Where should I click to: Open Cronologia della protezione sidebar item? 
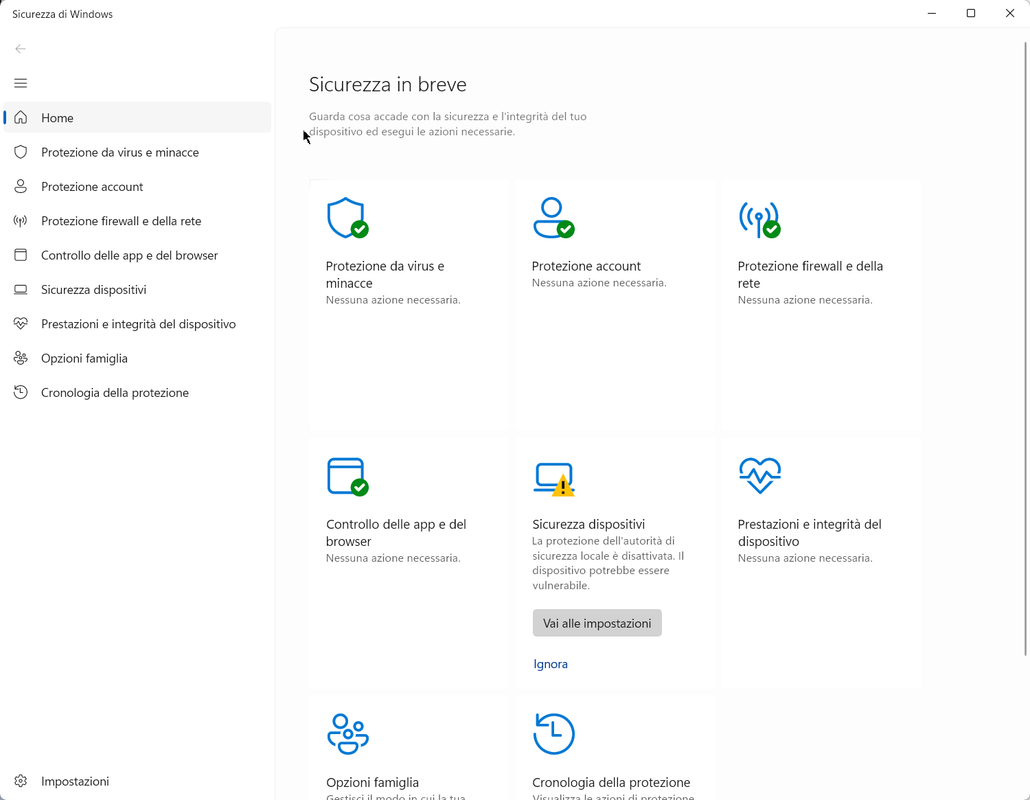click(137, 392)
